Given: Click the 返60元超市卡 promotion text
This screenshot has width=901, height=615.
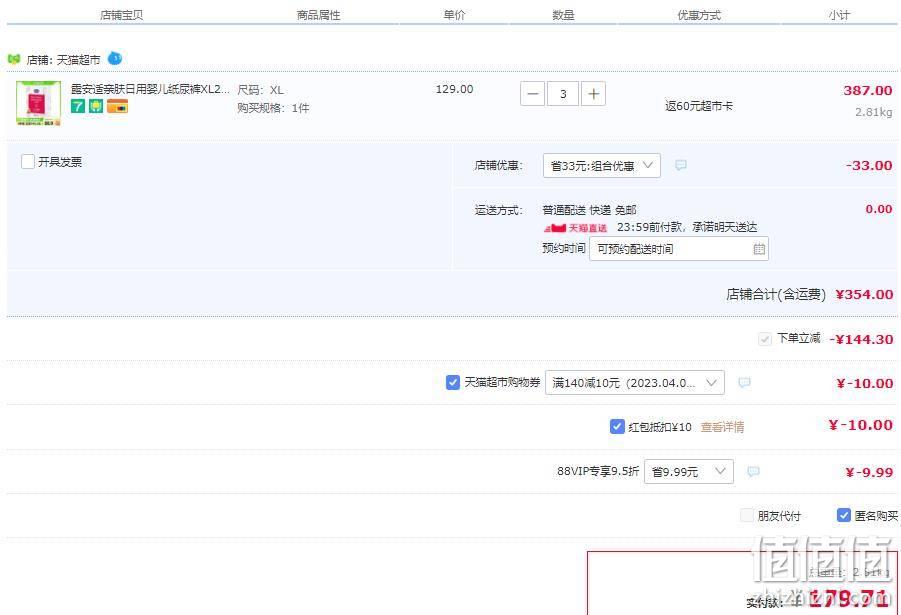Looking at the screenshot, I should tap(699, 106).
